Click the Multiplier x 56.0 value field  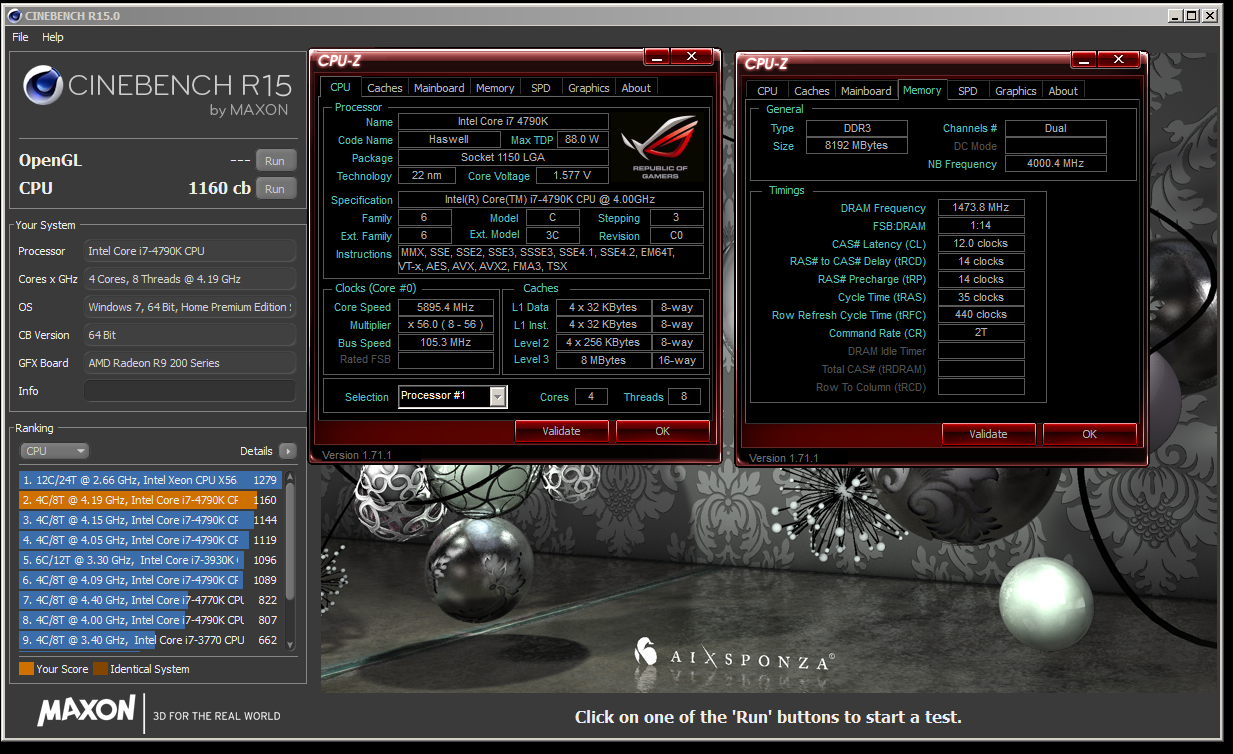(x=447, y=325)
